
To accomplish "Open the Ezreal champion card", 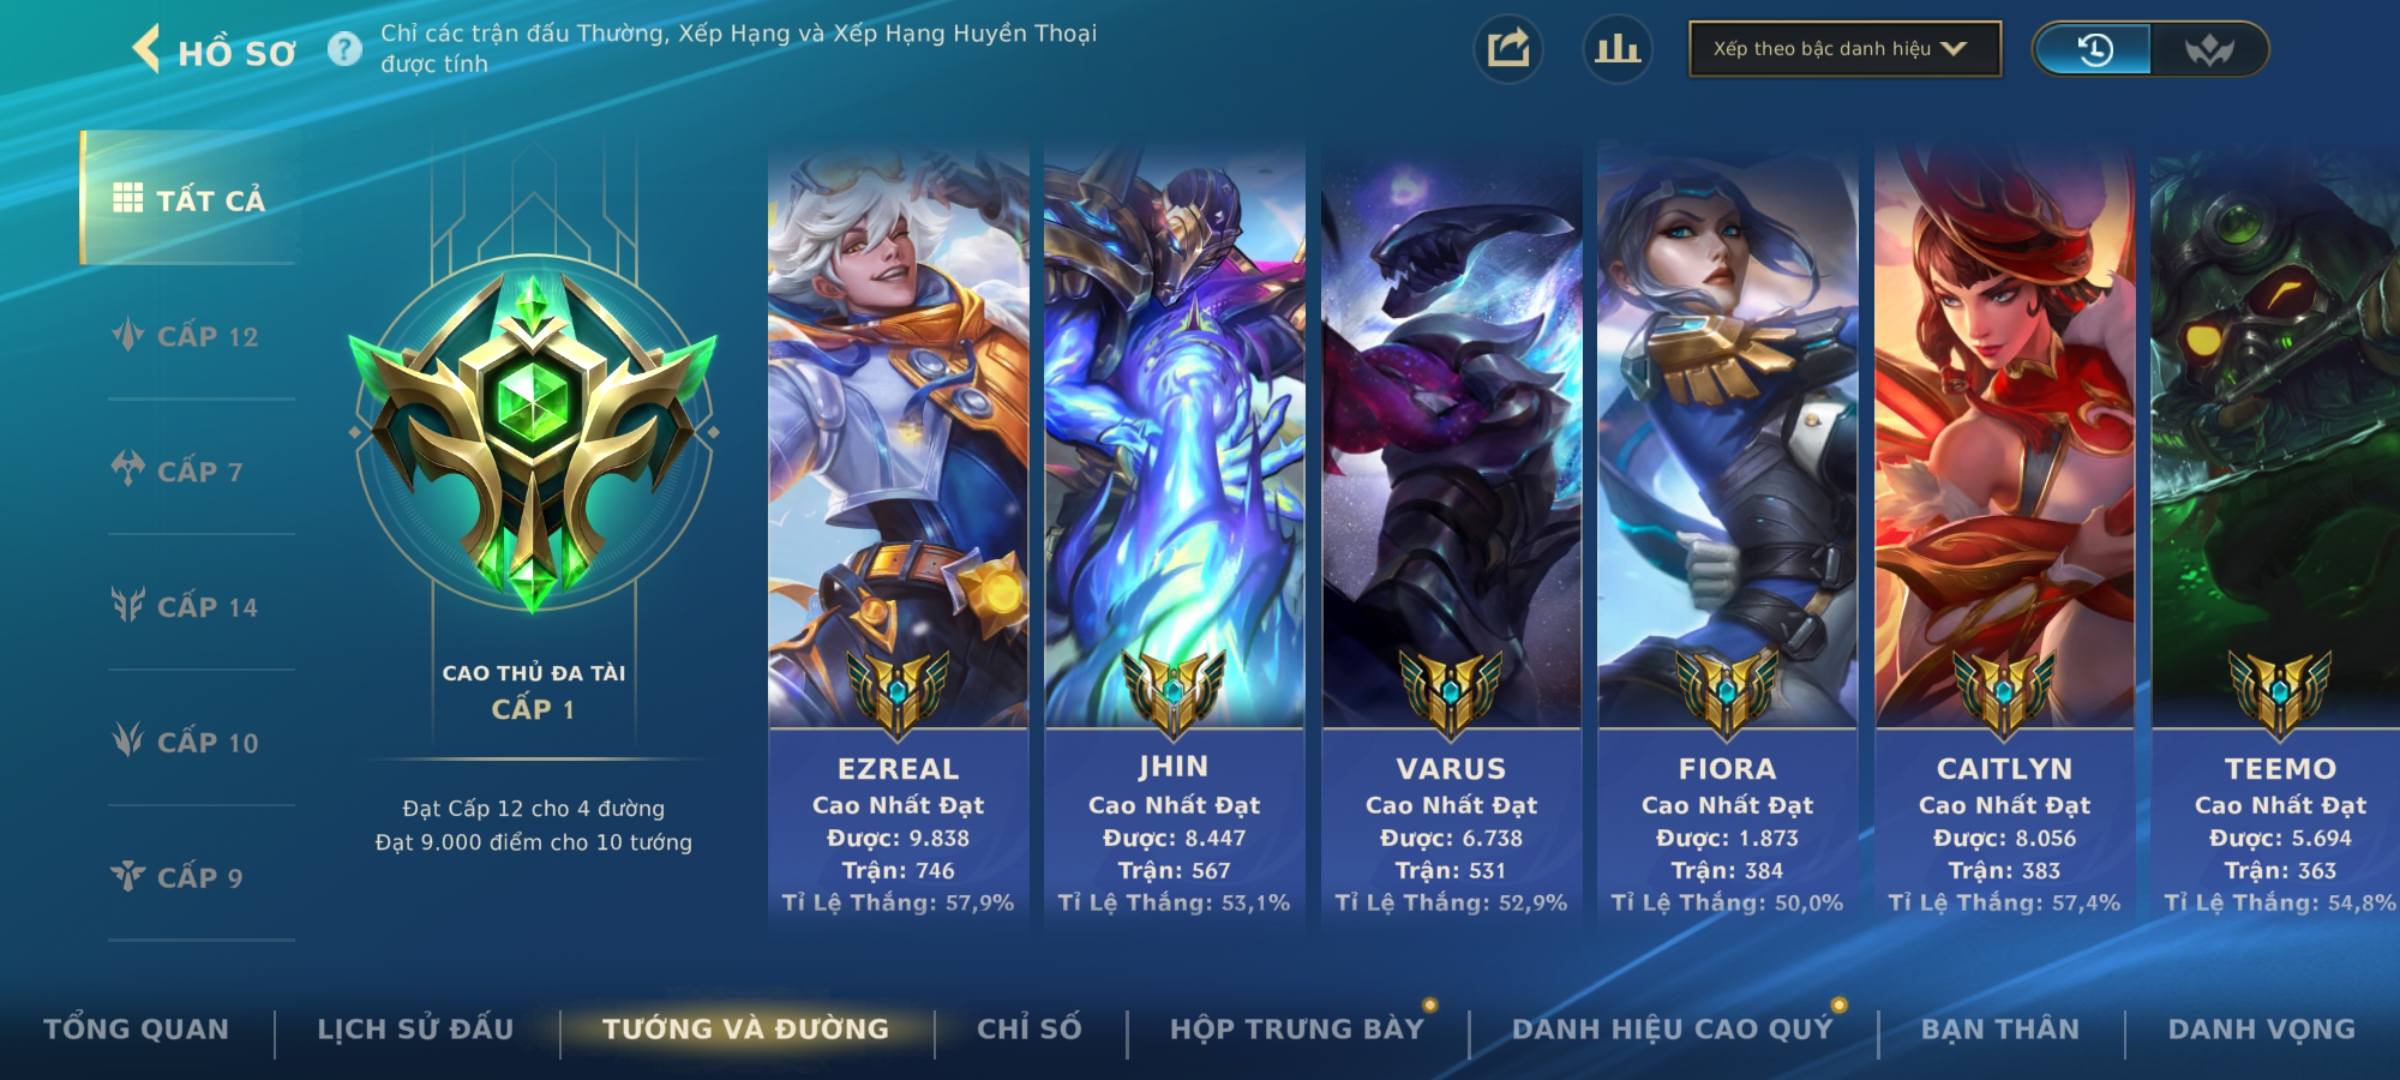I will tap(898, 537).
